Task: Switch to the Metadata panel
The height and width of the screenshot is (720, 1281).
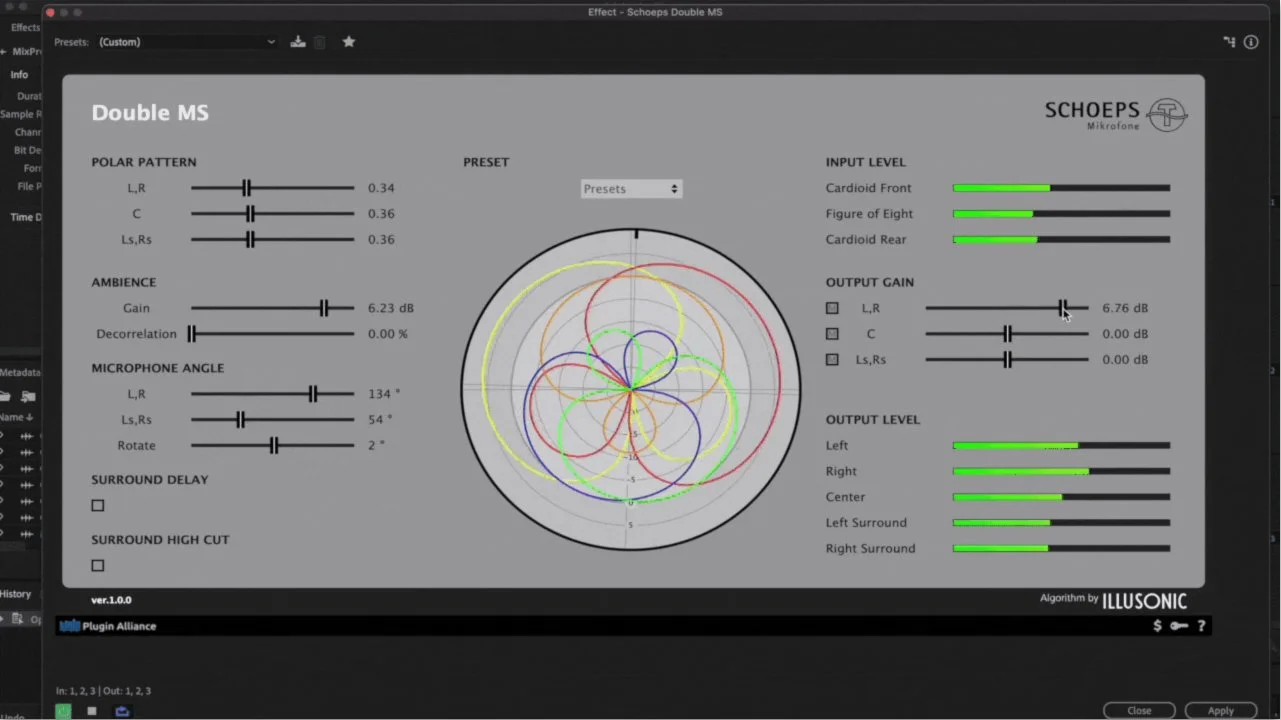Action: [18, 372]
